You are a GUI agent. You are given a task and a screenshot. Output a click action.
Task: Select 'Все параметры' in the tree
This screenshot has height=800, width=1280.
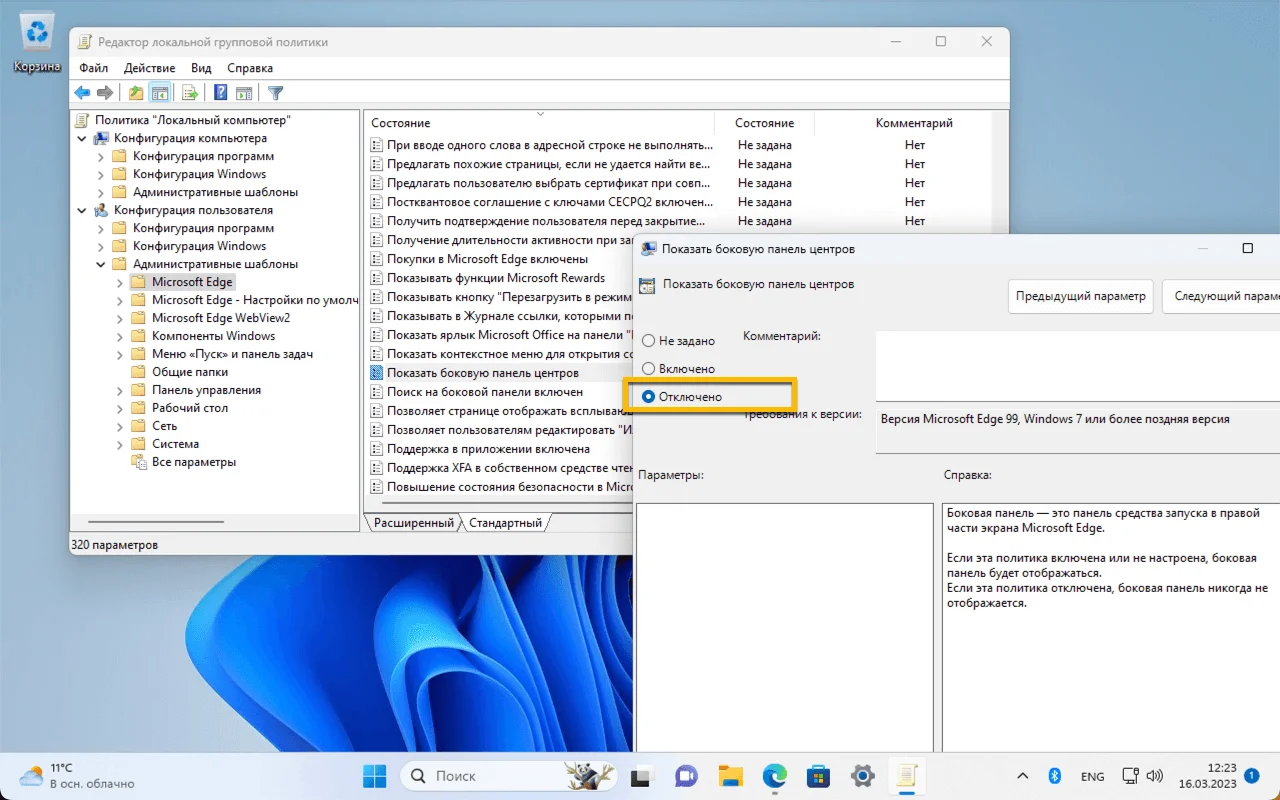click(x=194, y=462)
